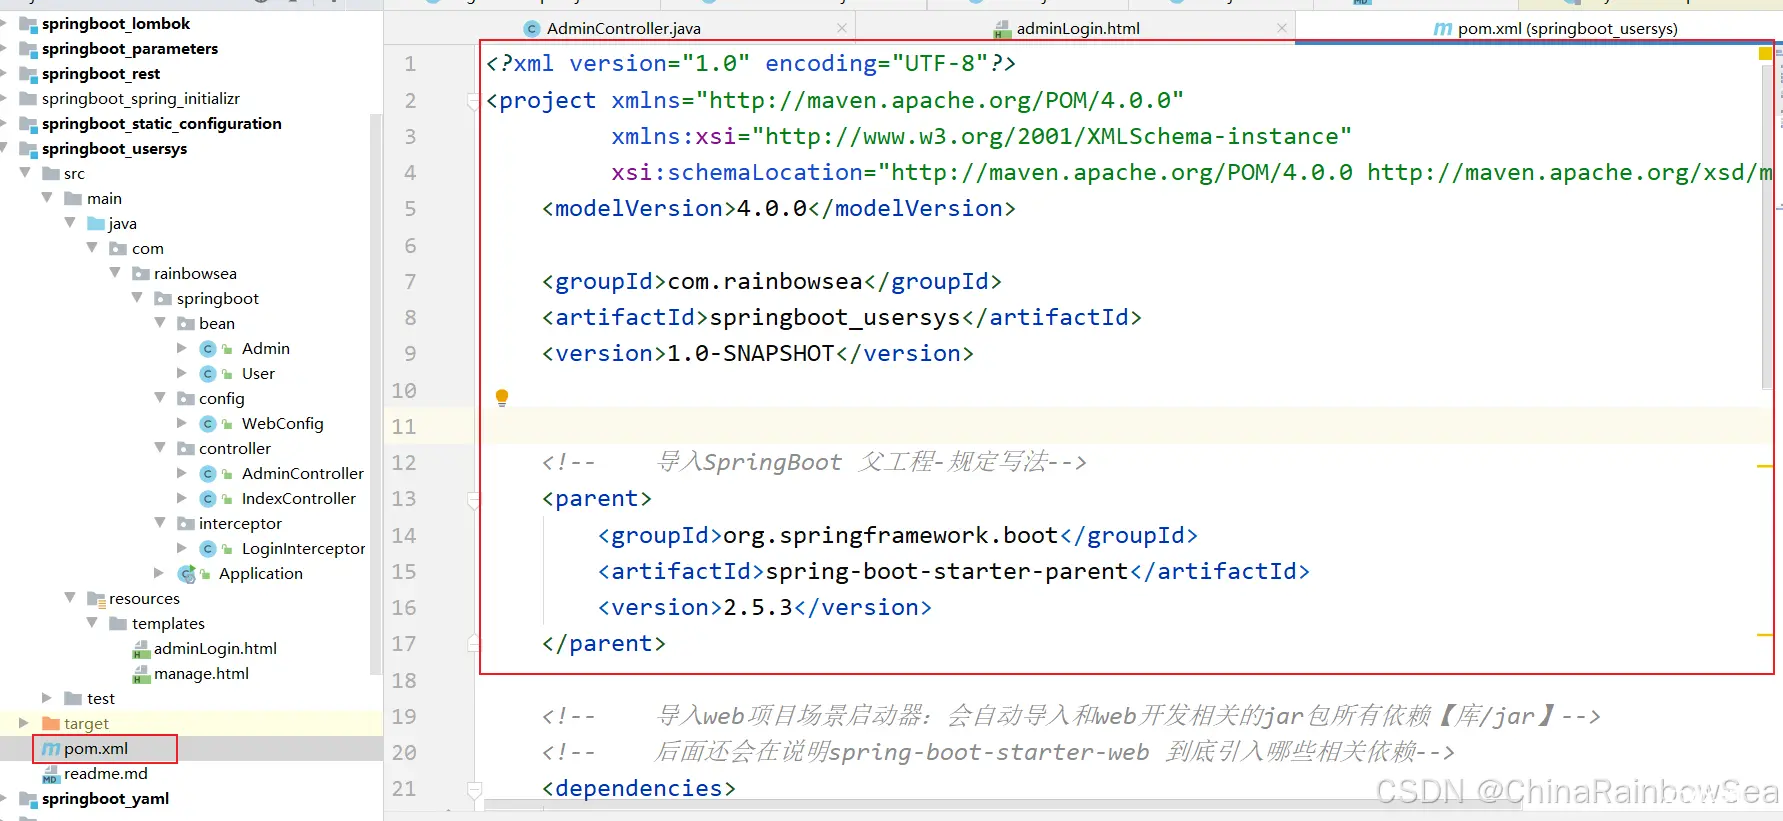Click the 2.5.3 version value
Image resolution: width=1783 pixels, height=821 pixels.
[757, 607]
